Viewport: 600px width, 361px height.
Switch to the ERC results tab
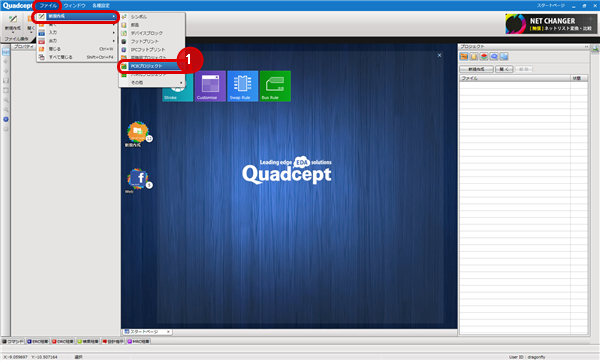pos(38,341)
